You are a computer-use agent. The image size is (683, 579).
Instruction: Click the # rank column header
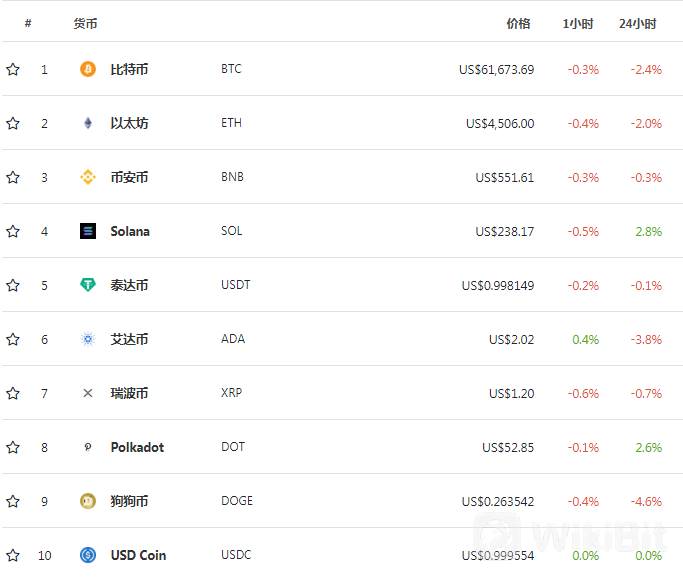(28, 24)
